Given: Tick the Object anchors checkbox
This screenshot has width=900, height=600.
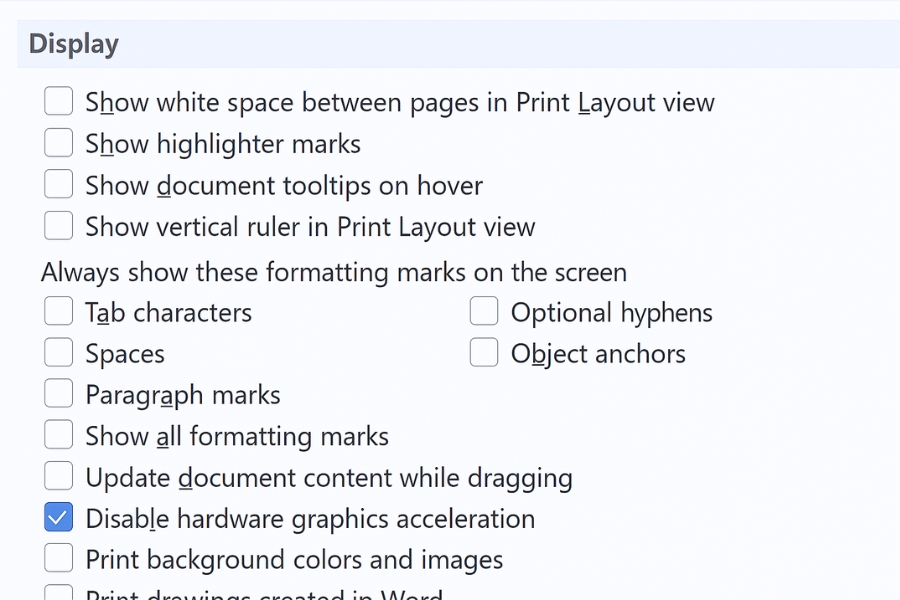Looking at the screenshot, I should click(484, 353).
